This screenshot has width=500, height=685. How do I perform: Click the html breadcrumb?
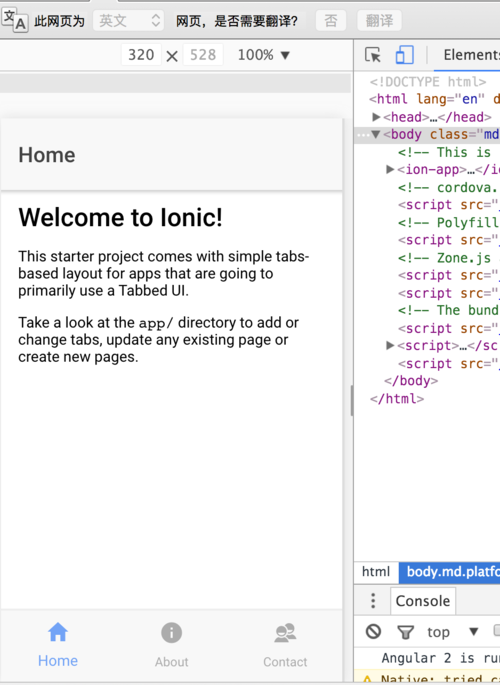point(376,571)
